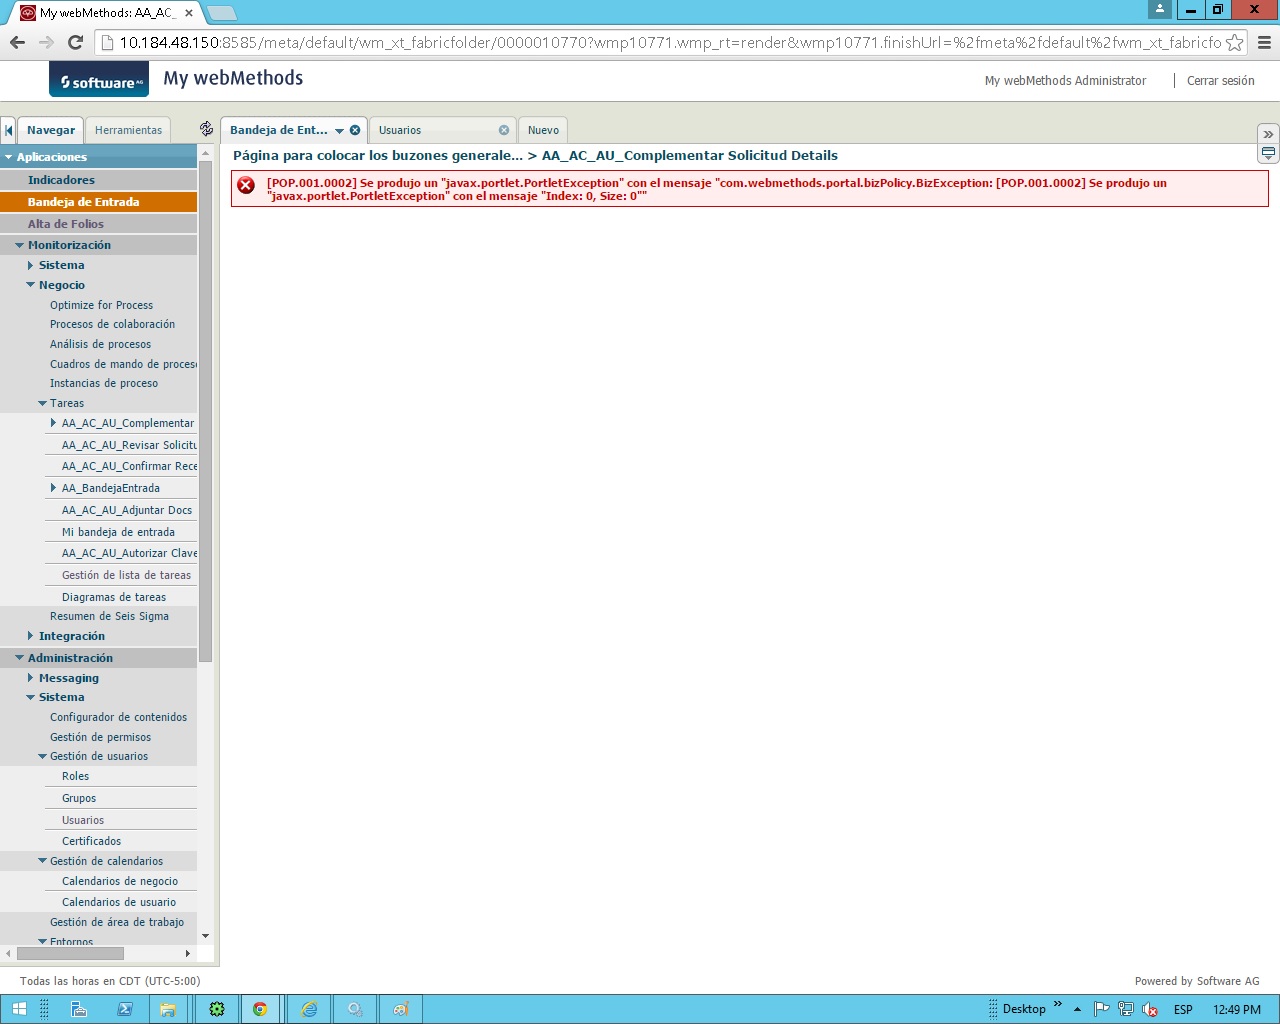Collapse the Negocio tree node
The image size is (1280, 1024).
(30, 285)
